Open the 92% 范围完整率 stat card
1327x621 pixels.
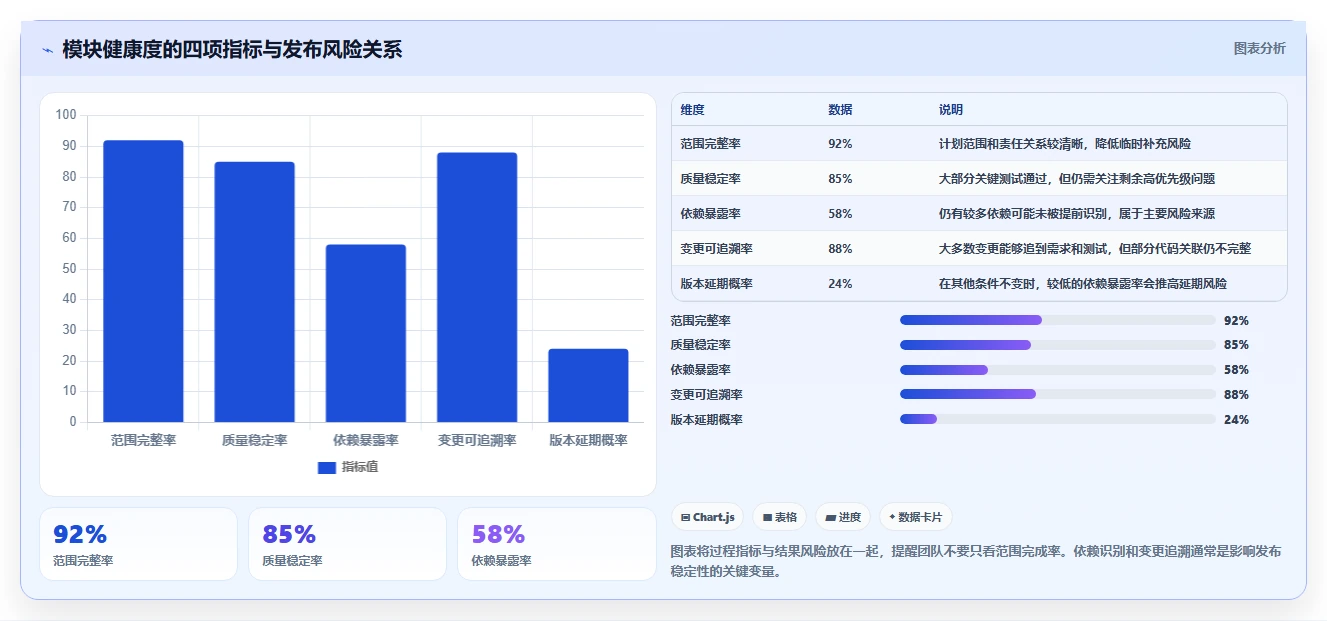138,544
